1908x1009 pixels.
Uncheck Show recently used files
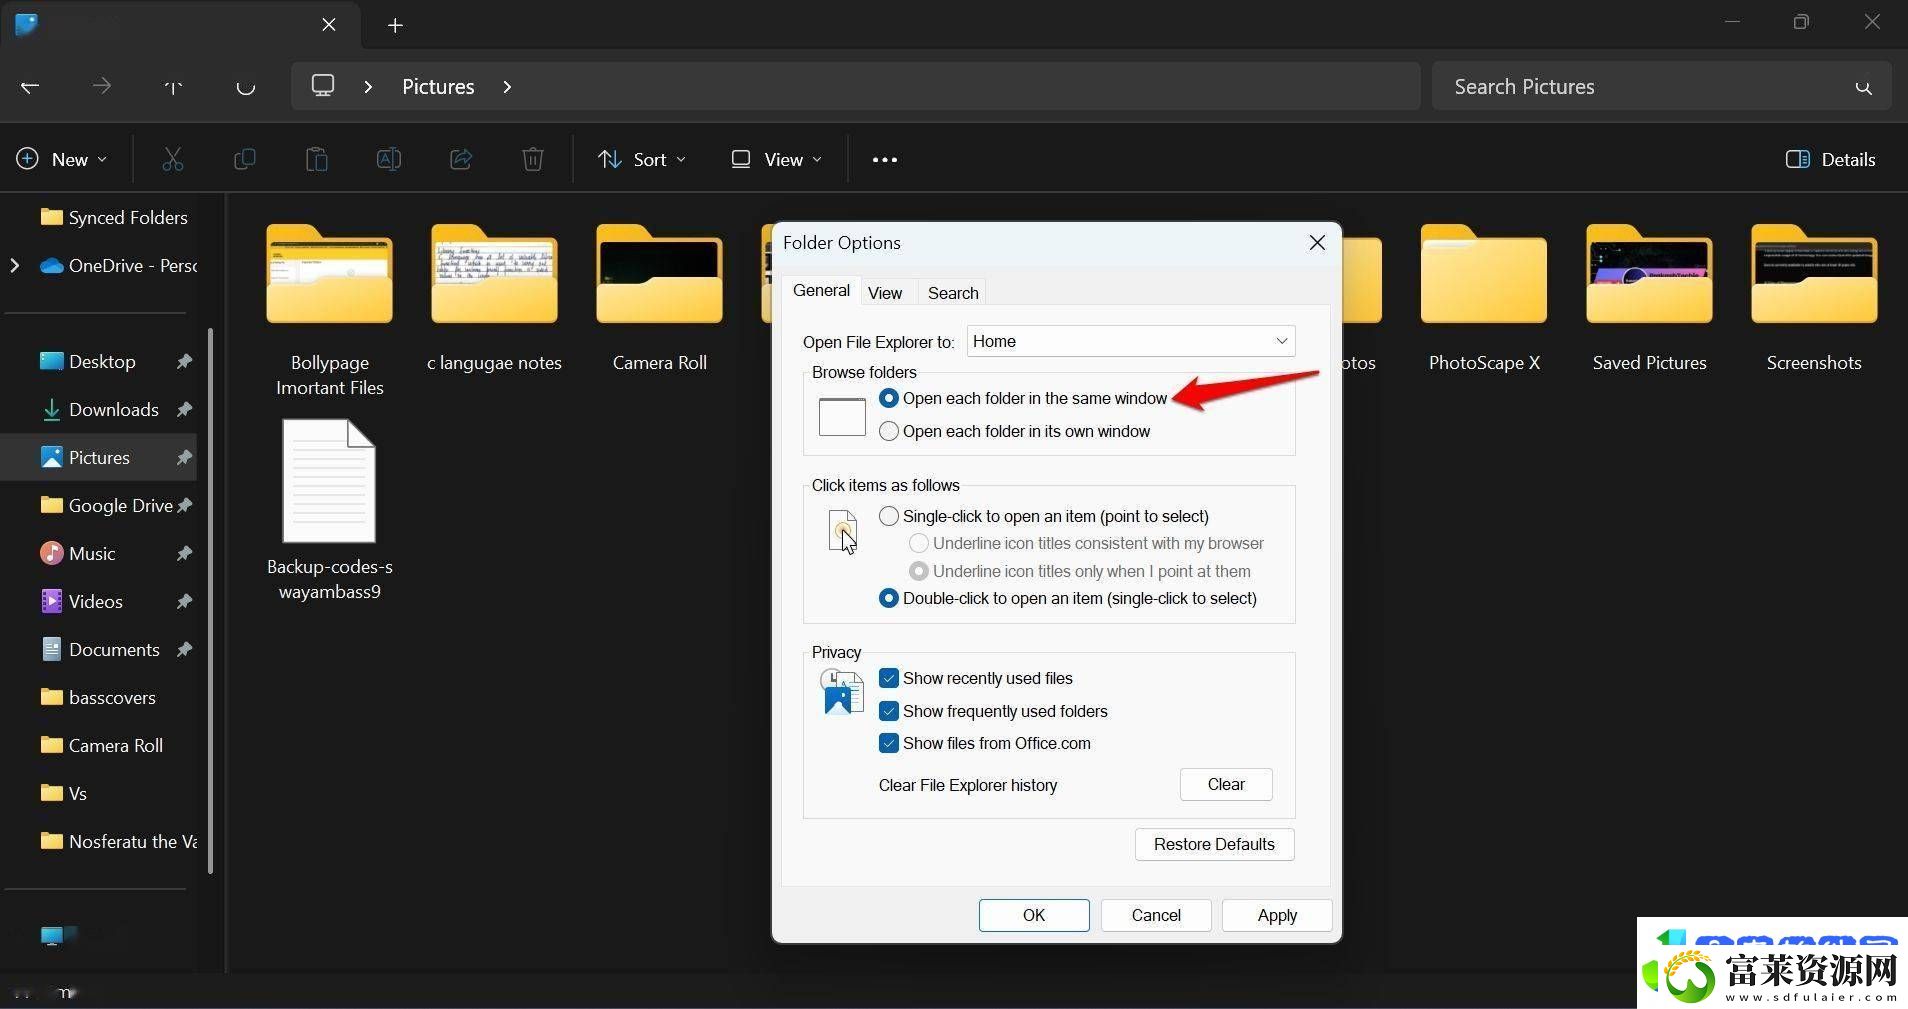975,678
